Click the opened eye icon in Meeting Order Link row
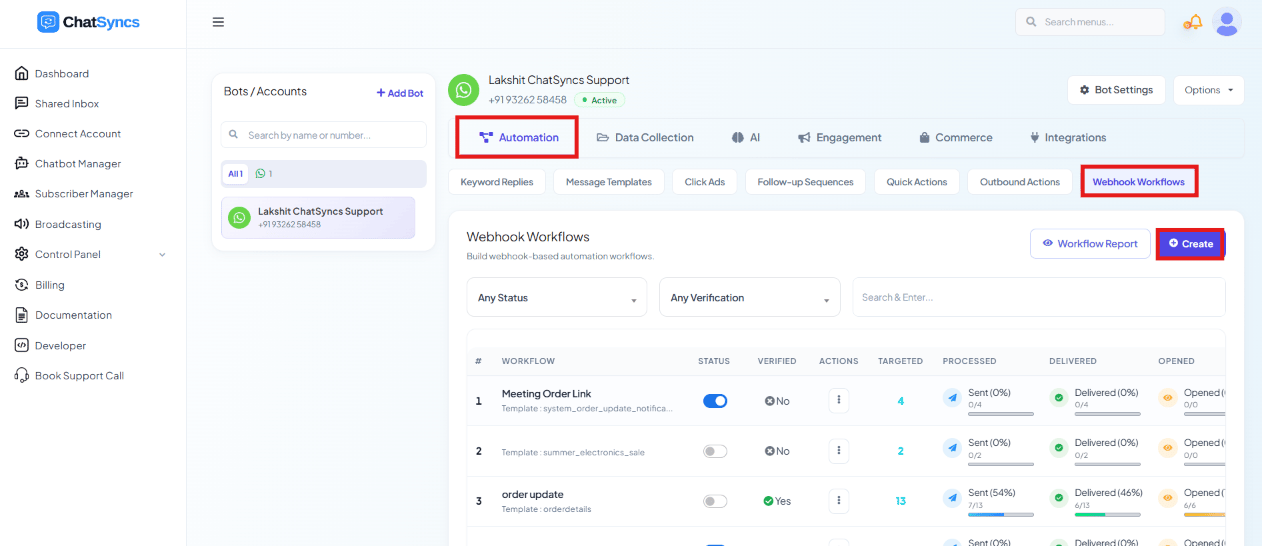Screen dimensions: 1262x546 pyautogui.click(x=1167, y=398)
